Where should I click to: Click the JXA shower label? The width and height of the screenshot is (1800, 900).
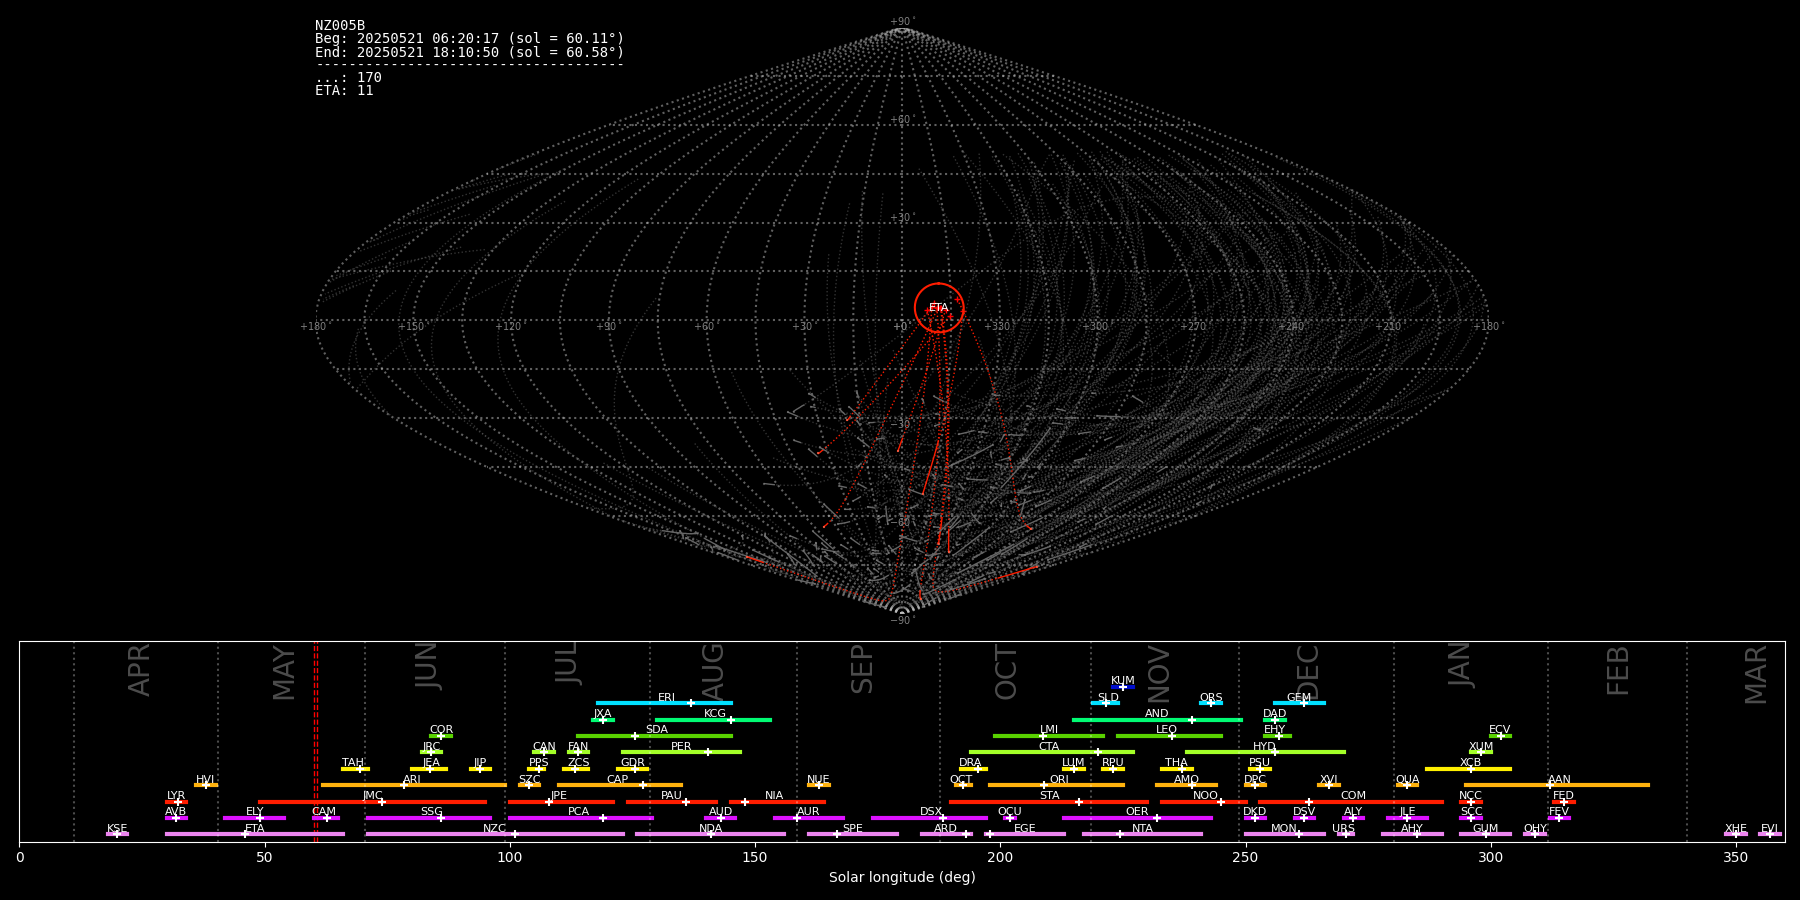click(602, 714)
